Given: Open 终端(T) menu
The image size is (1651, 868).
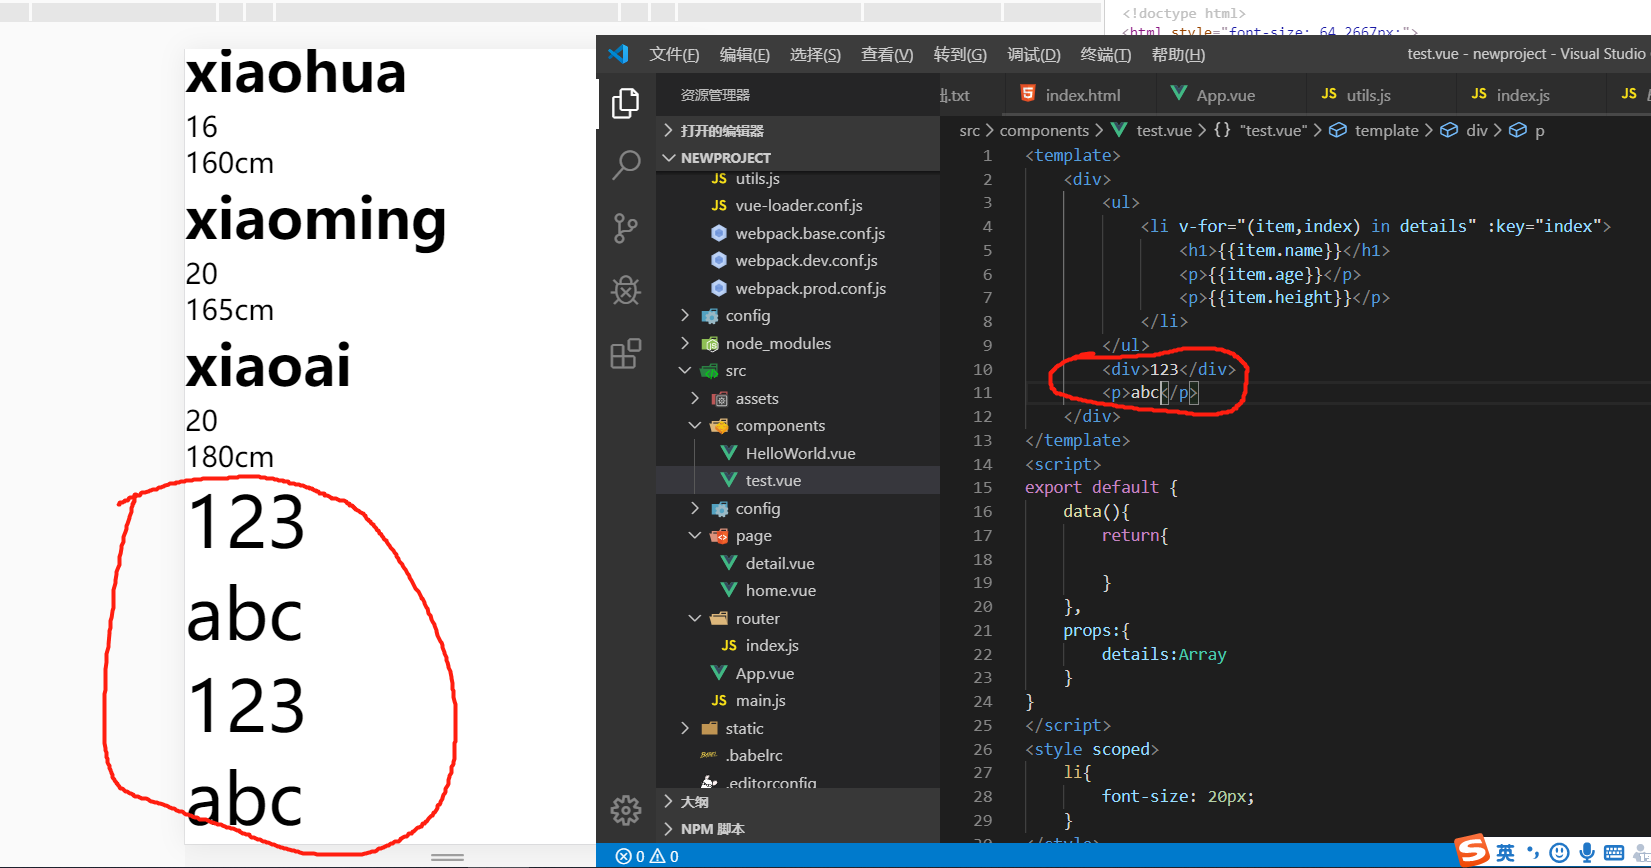Looking at the screenshot, I should pos(1106,54).
